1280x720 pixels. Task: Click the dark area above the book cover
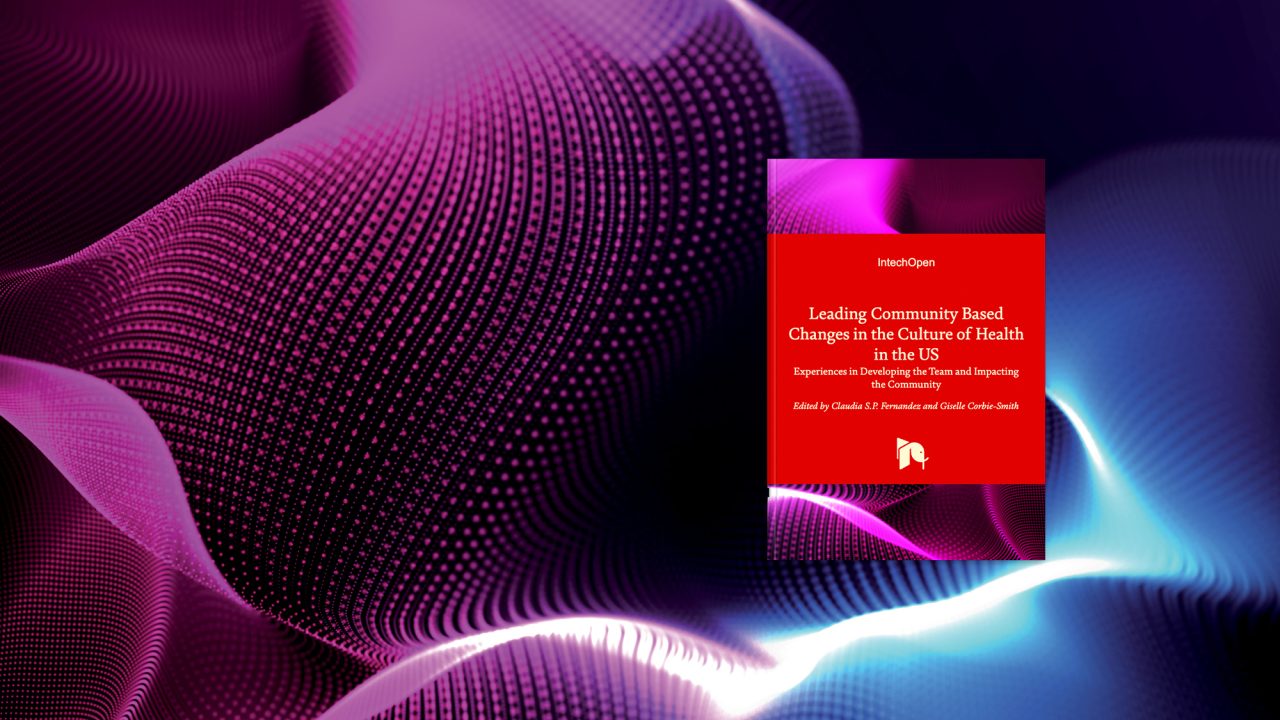(906, 80)
